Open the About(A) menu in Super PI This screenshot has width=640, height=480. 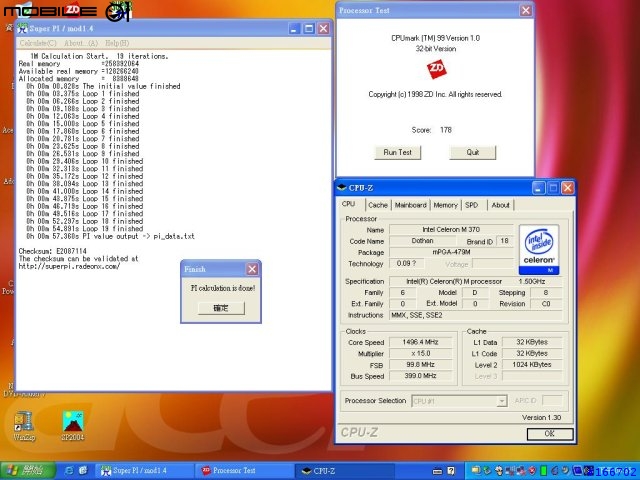81,43
